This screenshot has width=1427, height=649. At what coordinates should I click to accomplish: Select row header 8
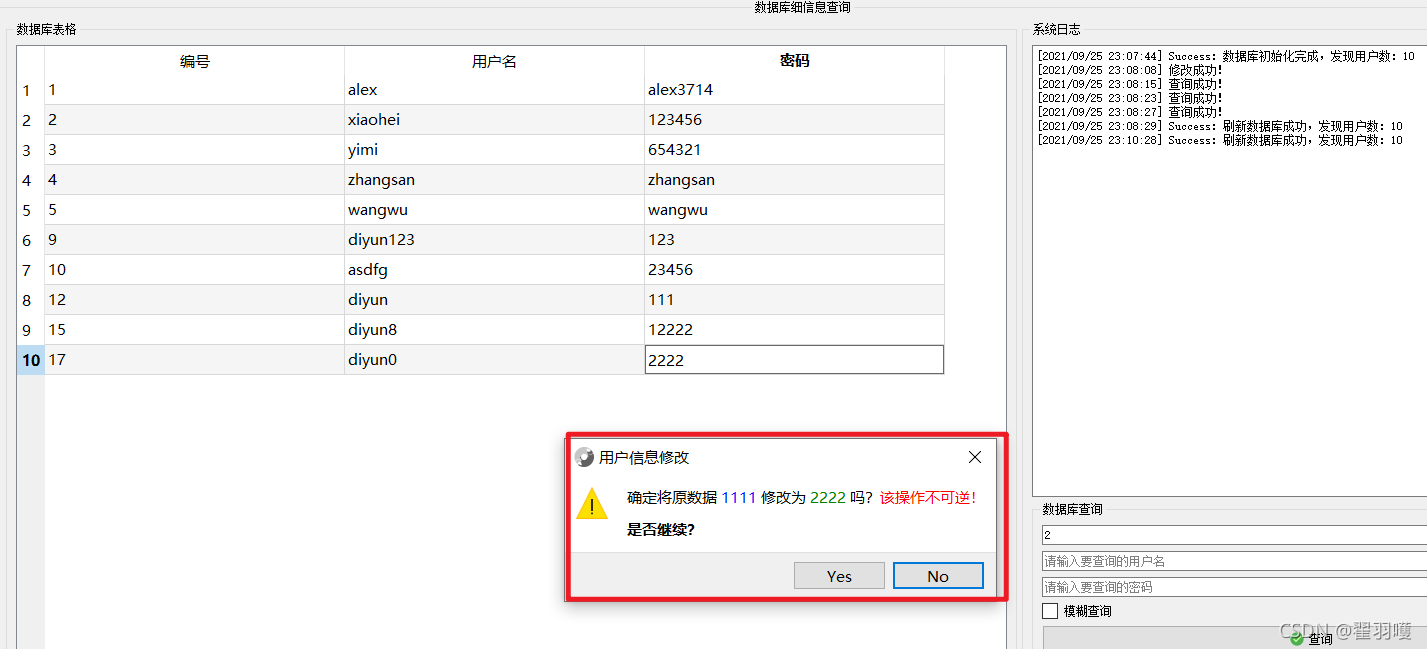(30, 300)
